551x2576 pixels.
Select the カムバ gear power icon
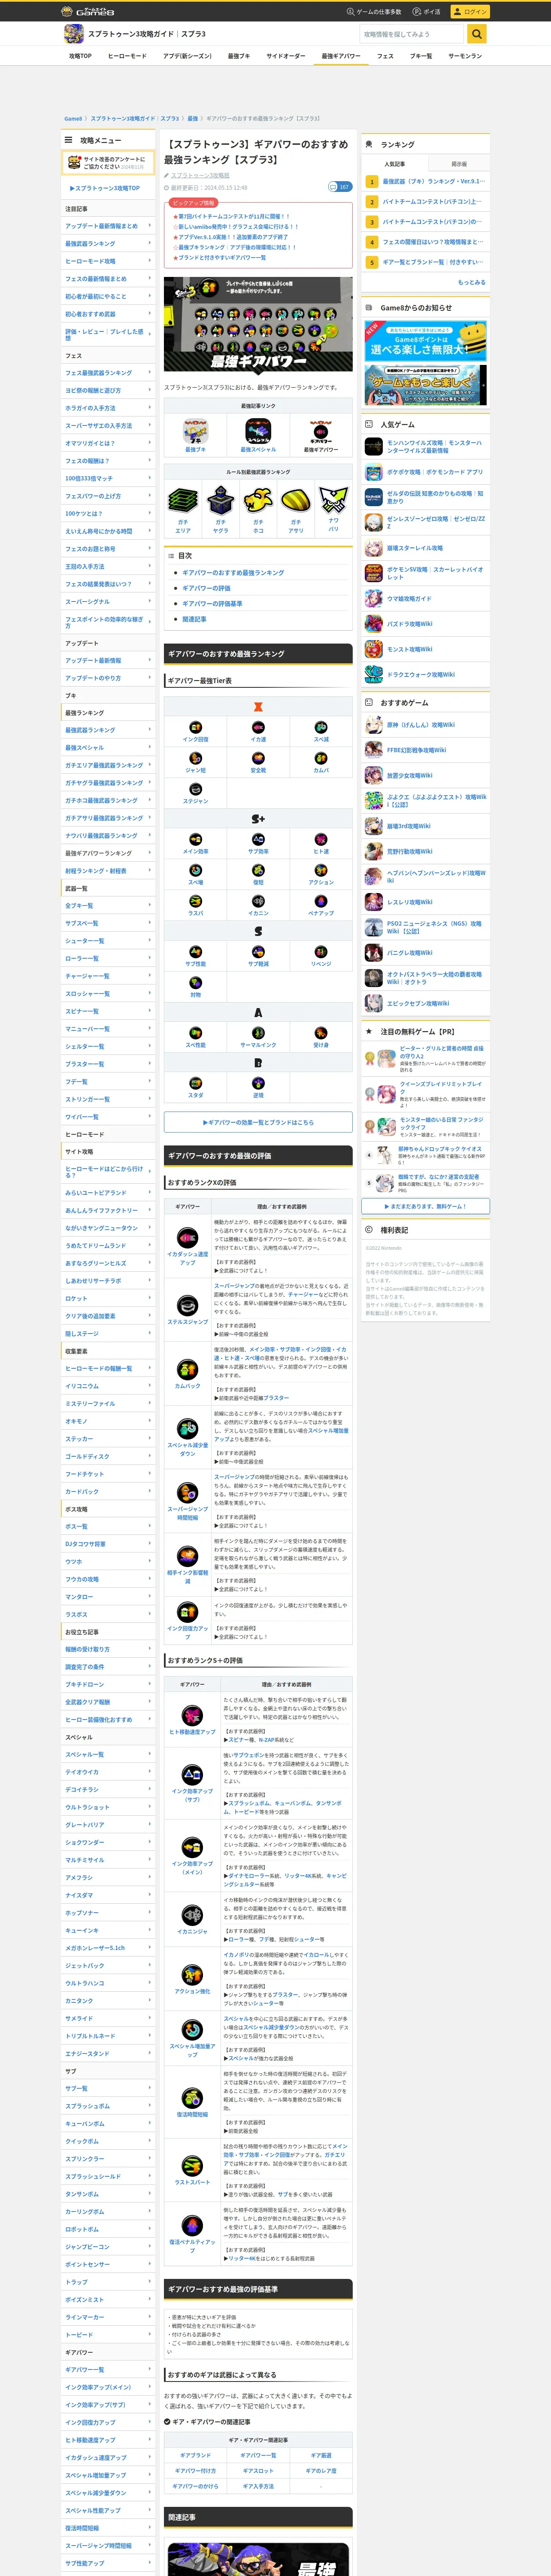321,758
